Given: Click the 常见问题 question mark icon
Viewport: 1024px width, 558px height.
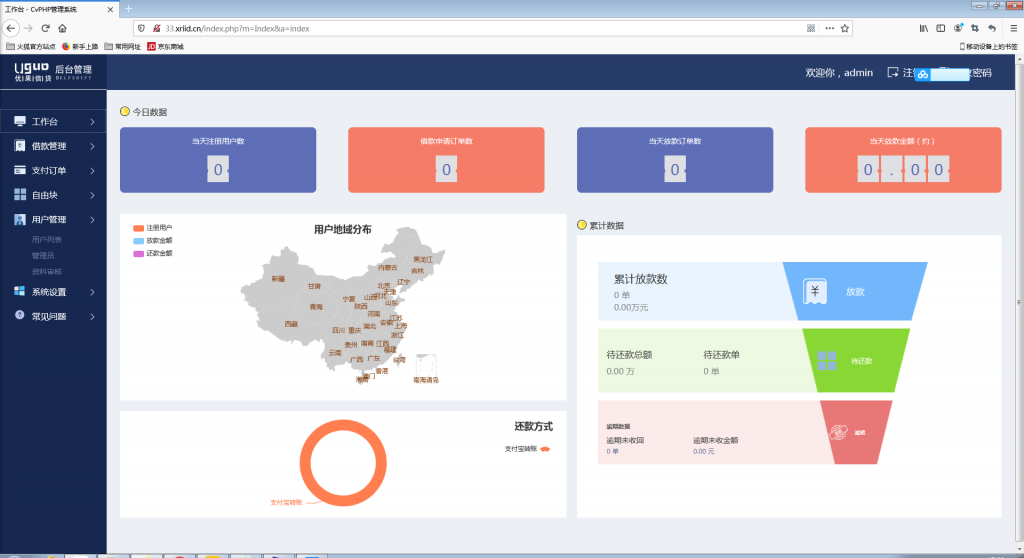Looking at the screenshot, I should point(20,316).
